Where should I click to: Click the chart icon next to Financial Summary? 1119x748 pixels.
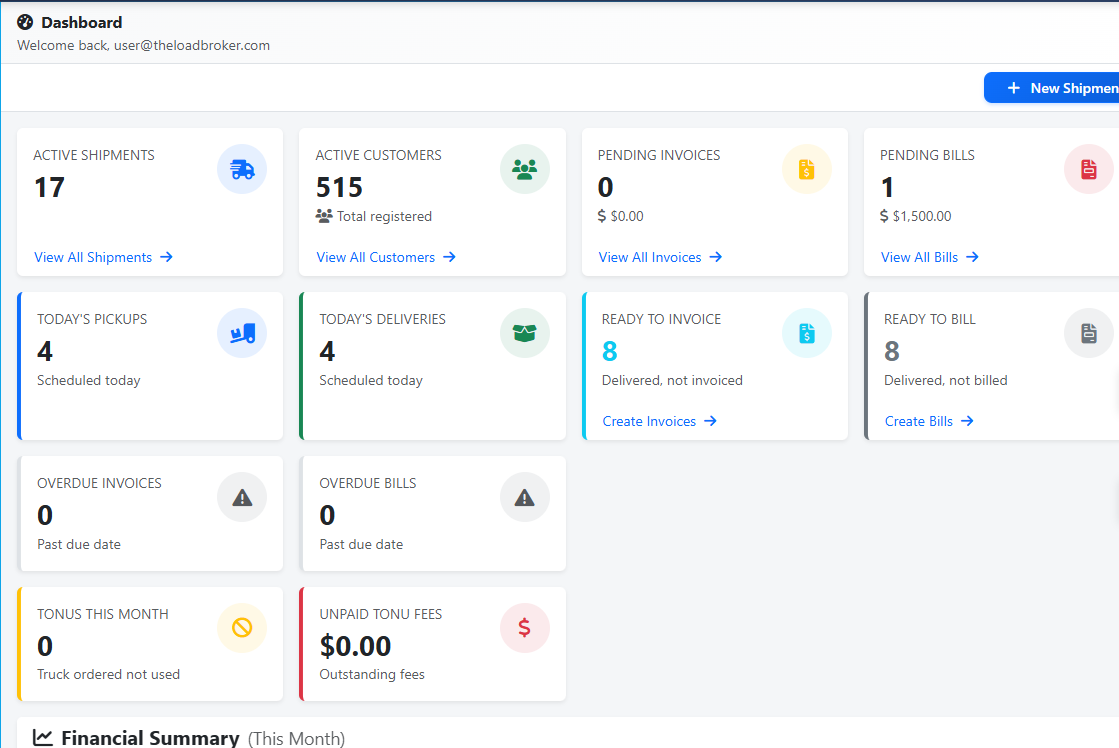(x=42, y=737)
